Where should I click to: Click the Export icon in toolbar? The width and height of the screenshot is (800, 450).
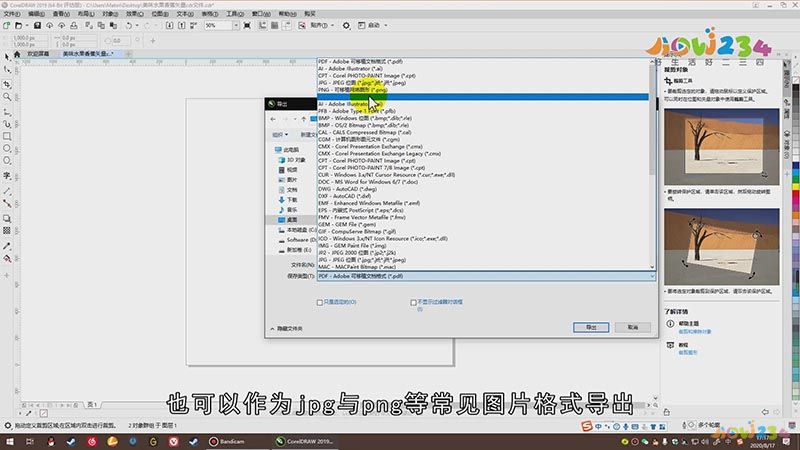coord(182,25)
